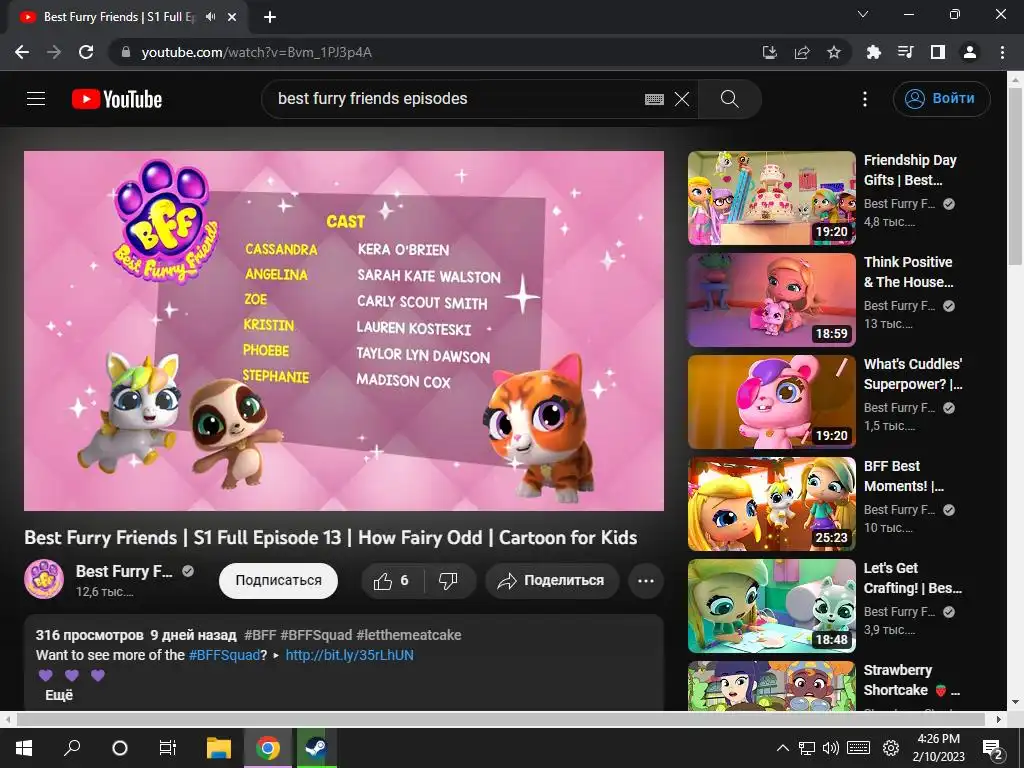Click the video player
The height and width of the screenshot is (768, 1024).
[x=344, y=330]
